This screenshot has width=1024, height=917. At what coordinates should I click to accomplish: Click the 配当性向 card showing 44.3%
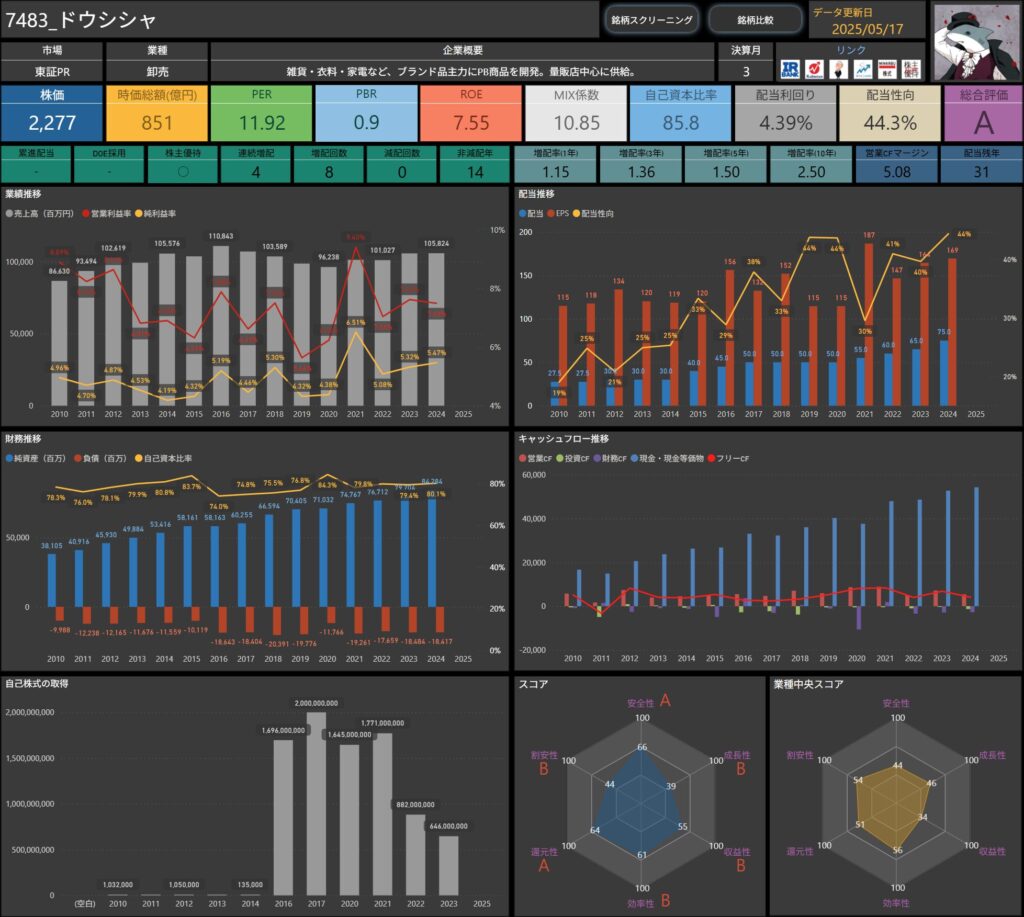(x=890, y=113)
